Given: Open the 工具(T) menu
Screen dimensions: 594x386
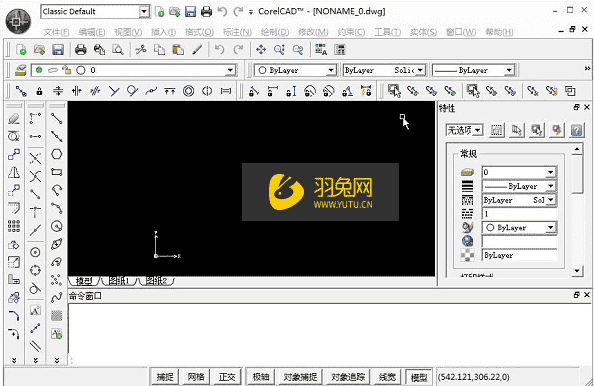Looking at the screenshot, I should pyautogui.click(x=388, y=32).
